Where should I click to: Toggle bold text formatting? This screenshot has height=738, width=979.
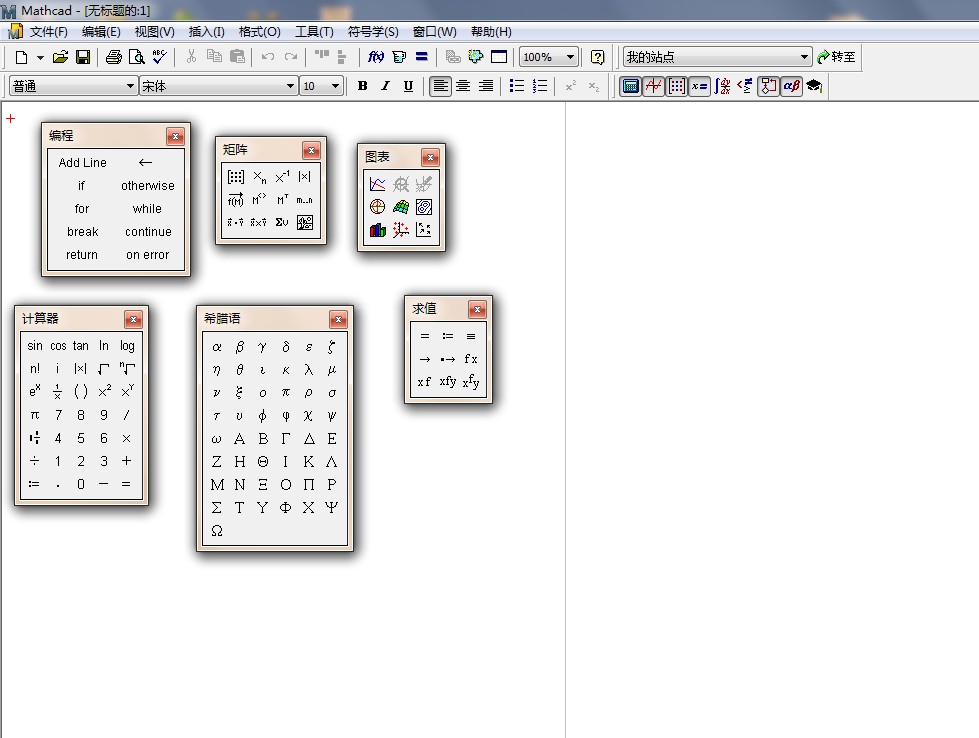[362, 86]
